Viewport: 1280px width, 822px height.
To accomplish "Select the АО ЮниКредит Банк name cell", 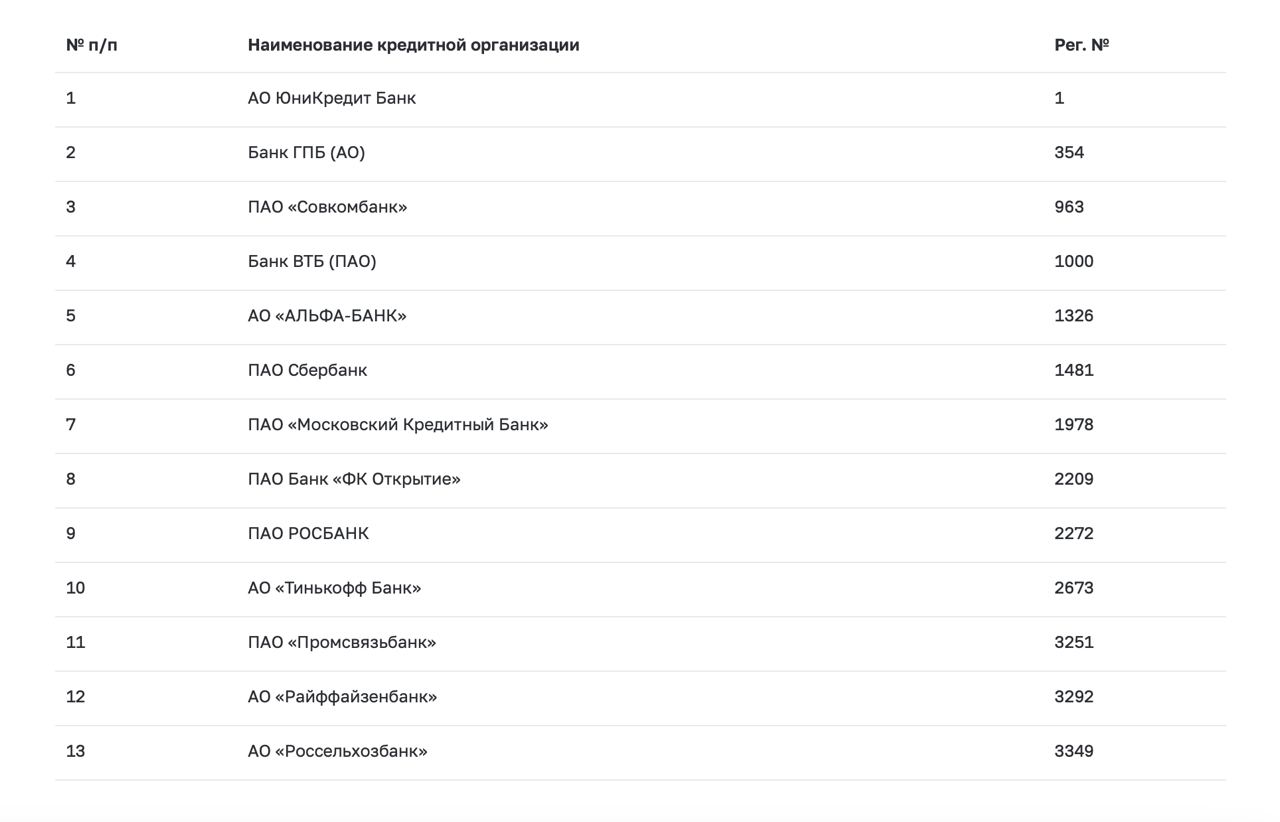I will coord(332,98).
